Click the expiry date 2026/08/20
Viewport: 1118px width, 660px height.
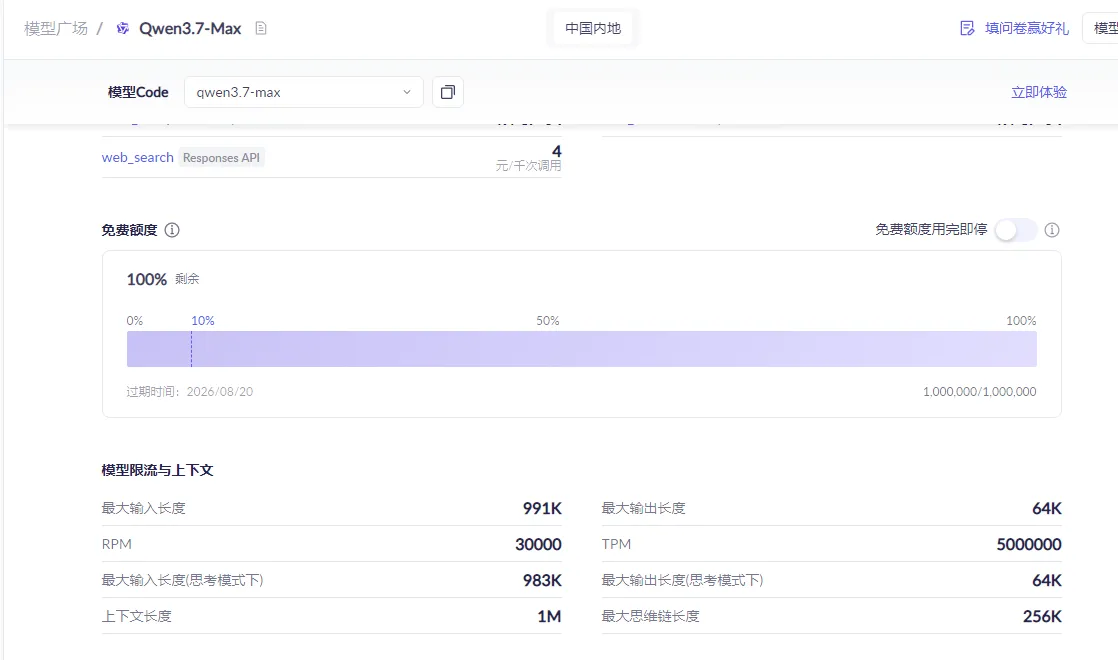point(220,391)
